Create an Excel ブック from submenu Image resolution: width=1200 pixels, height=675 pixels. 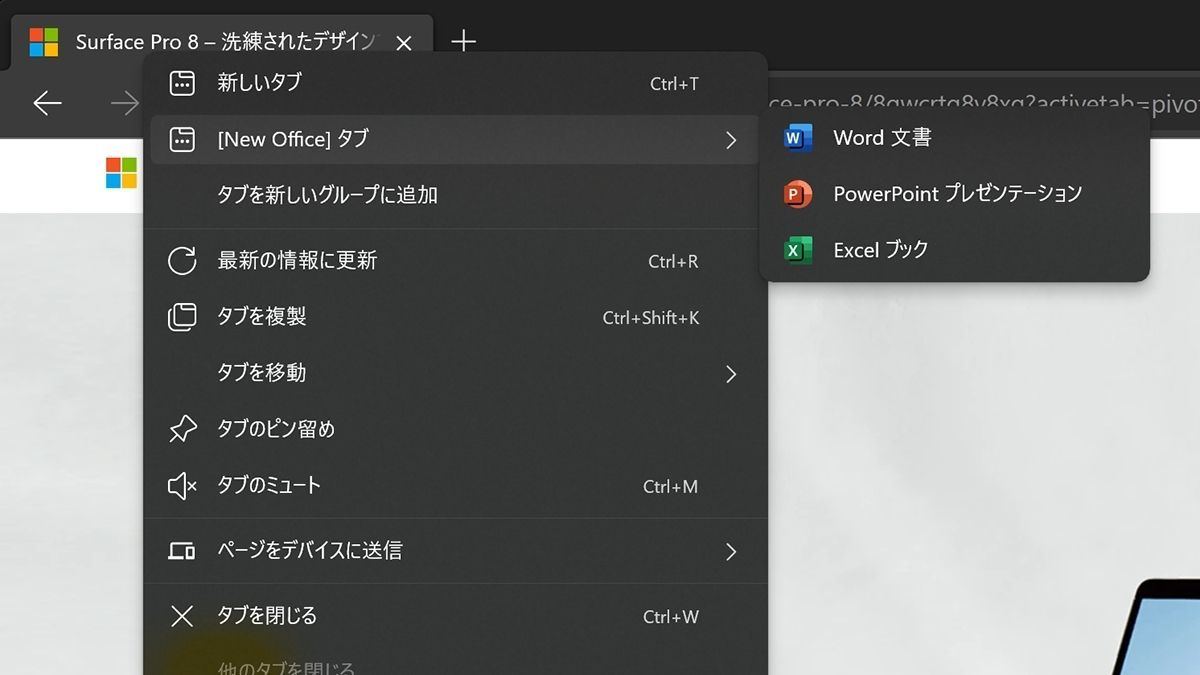(955, 250)
